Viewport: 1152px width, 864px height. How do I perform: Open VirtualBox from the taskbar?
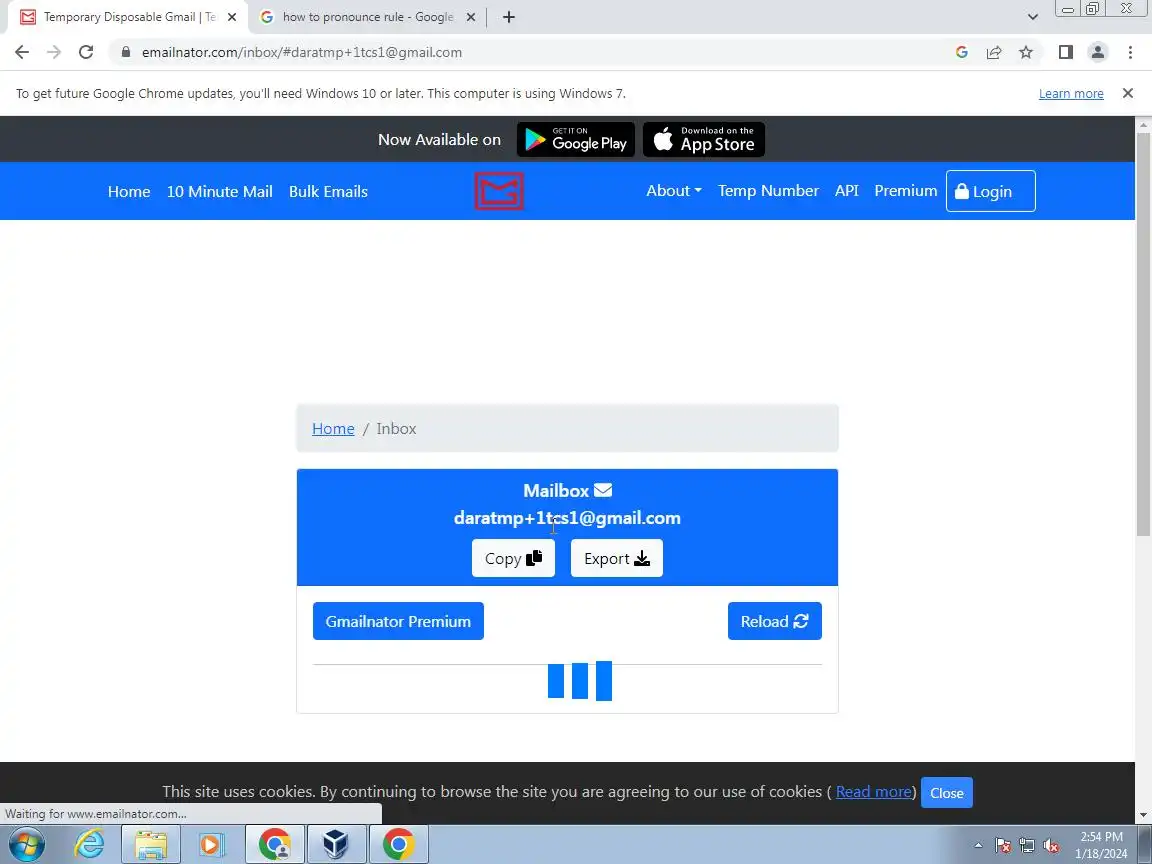pos(336,844)
